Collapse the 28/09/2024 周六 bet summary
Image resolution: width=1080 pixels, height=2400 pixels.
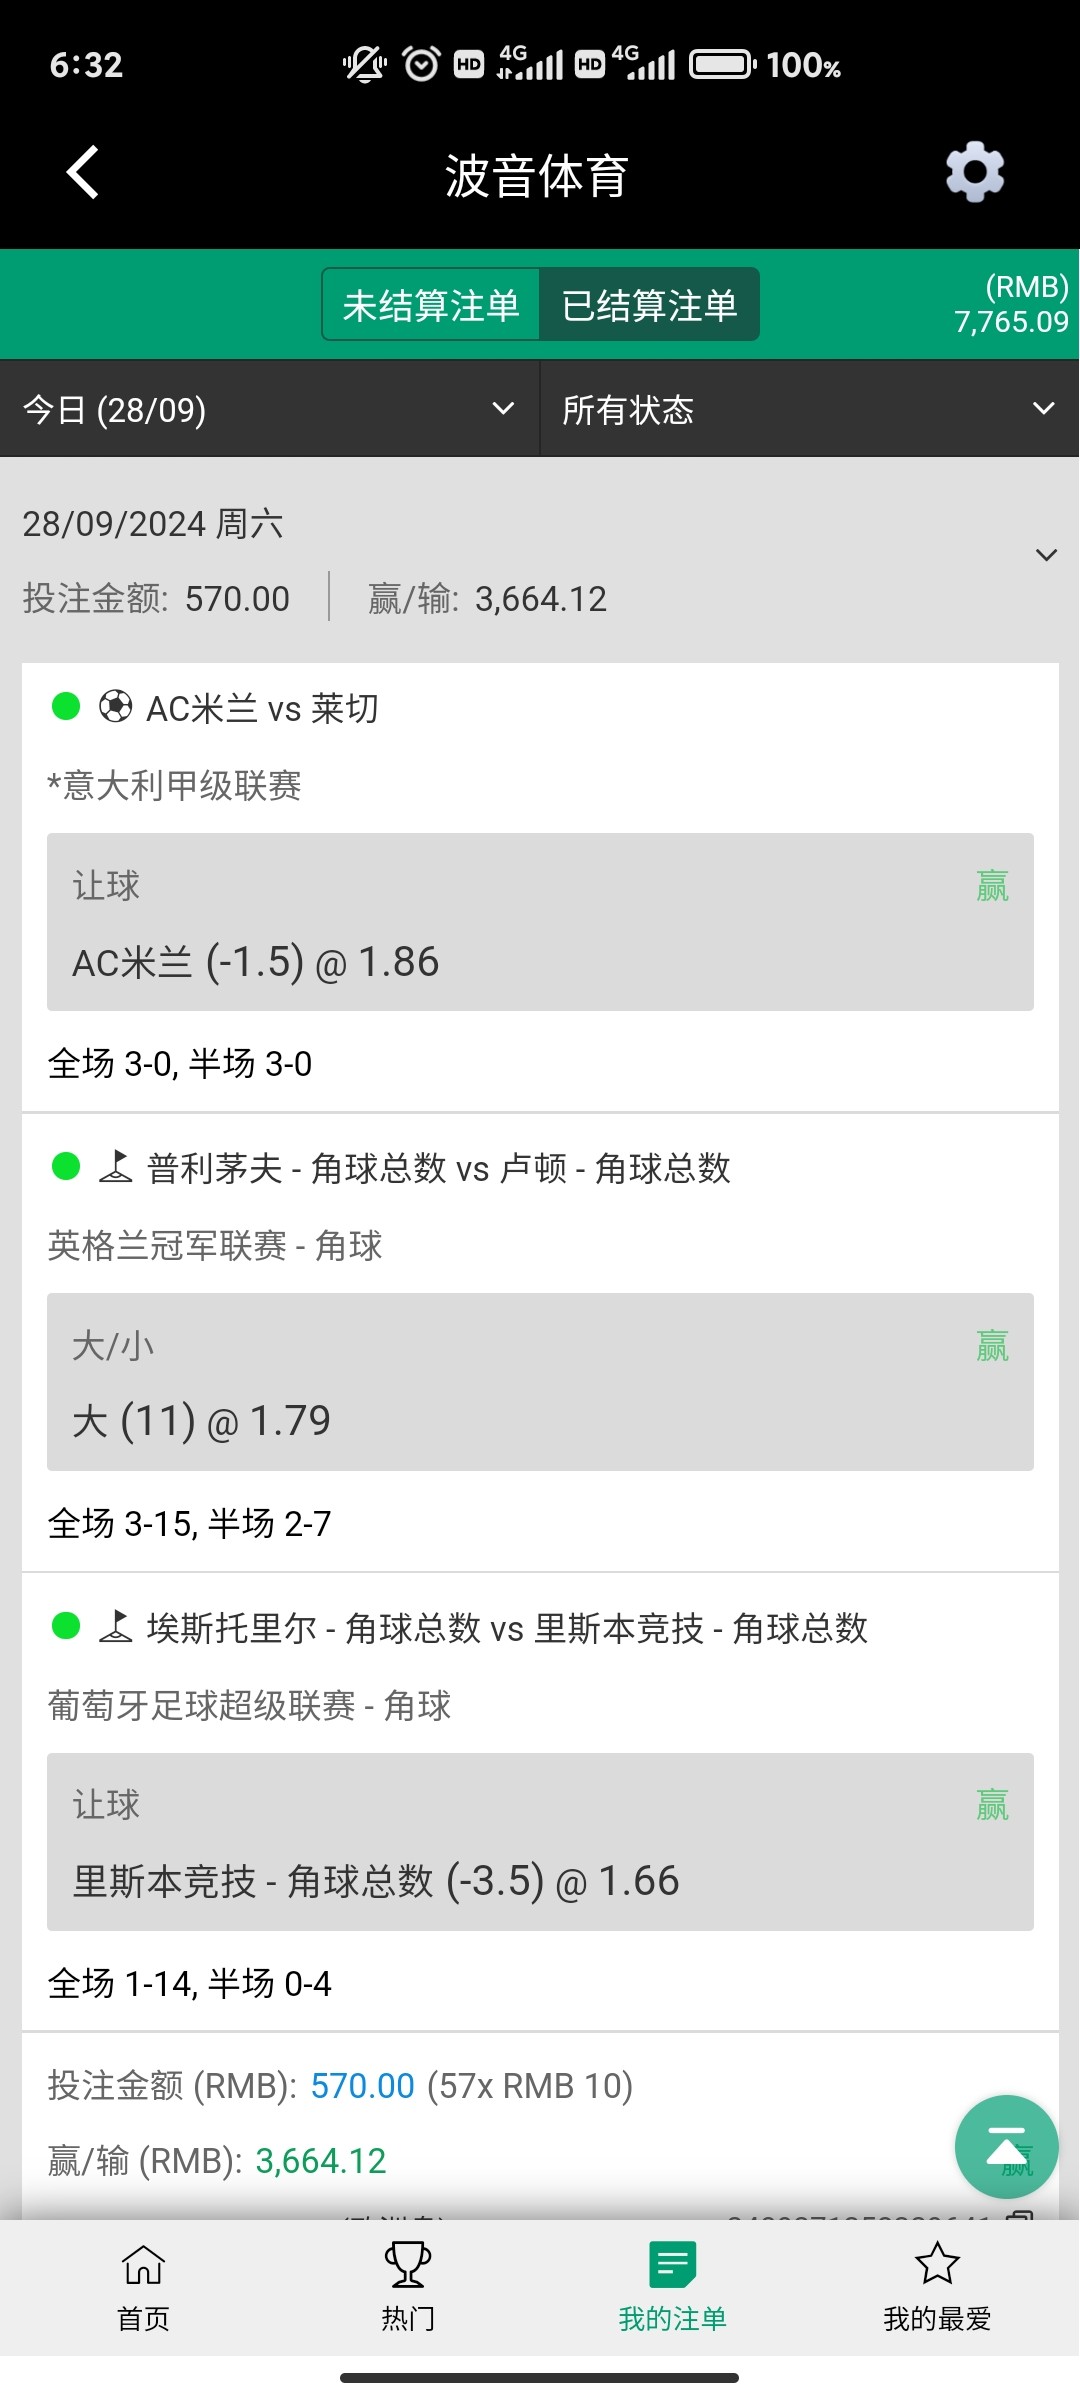pyautogui.click(x=1046, y=555)
